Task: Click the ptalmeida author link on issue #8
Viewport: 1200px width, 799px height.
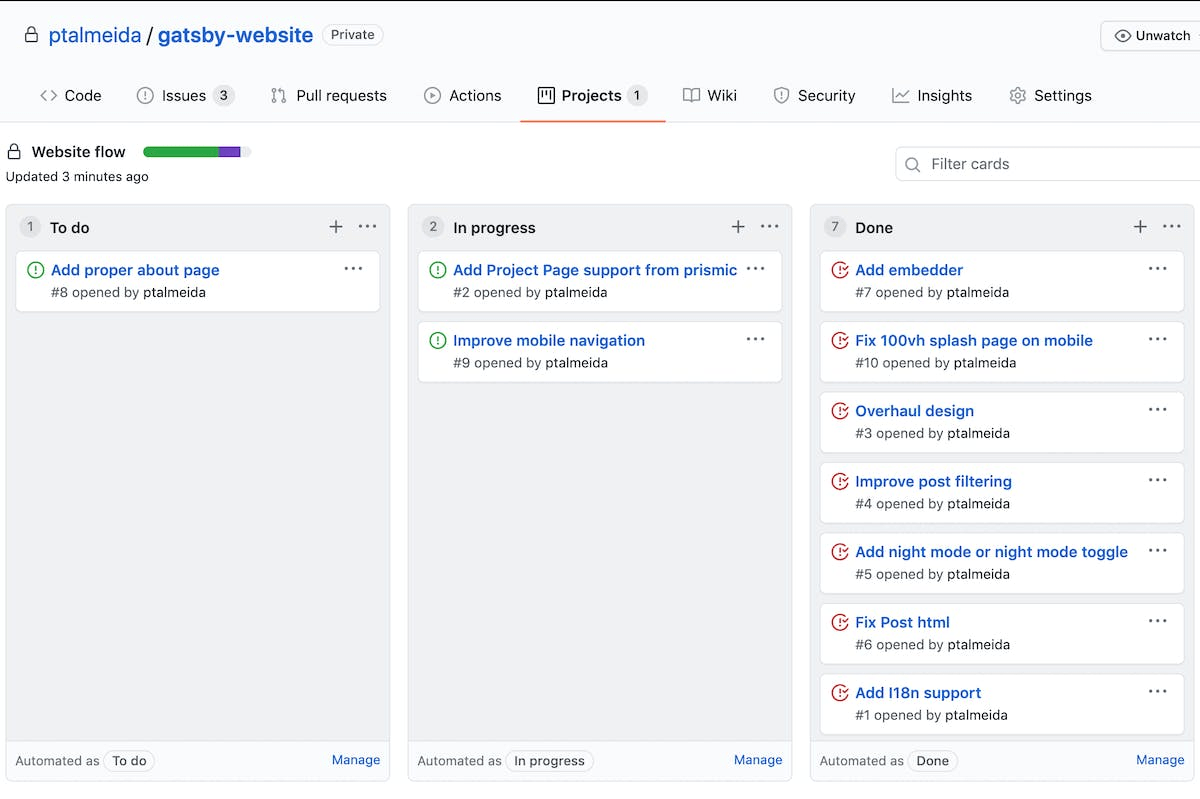Action: point(174,293)
